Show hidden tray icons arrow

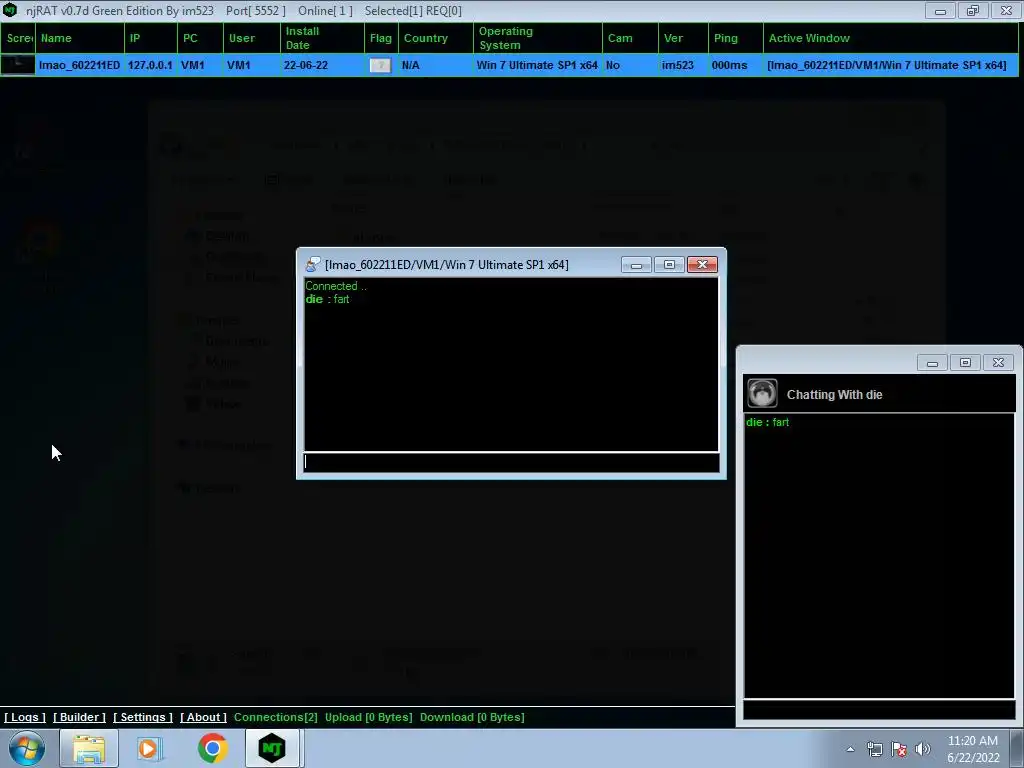[x=850, y=749]
